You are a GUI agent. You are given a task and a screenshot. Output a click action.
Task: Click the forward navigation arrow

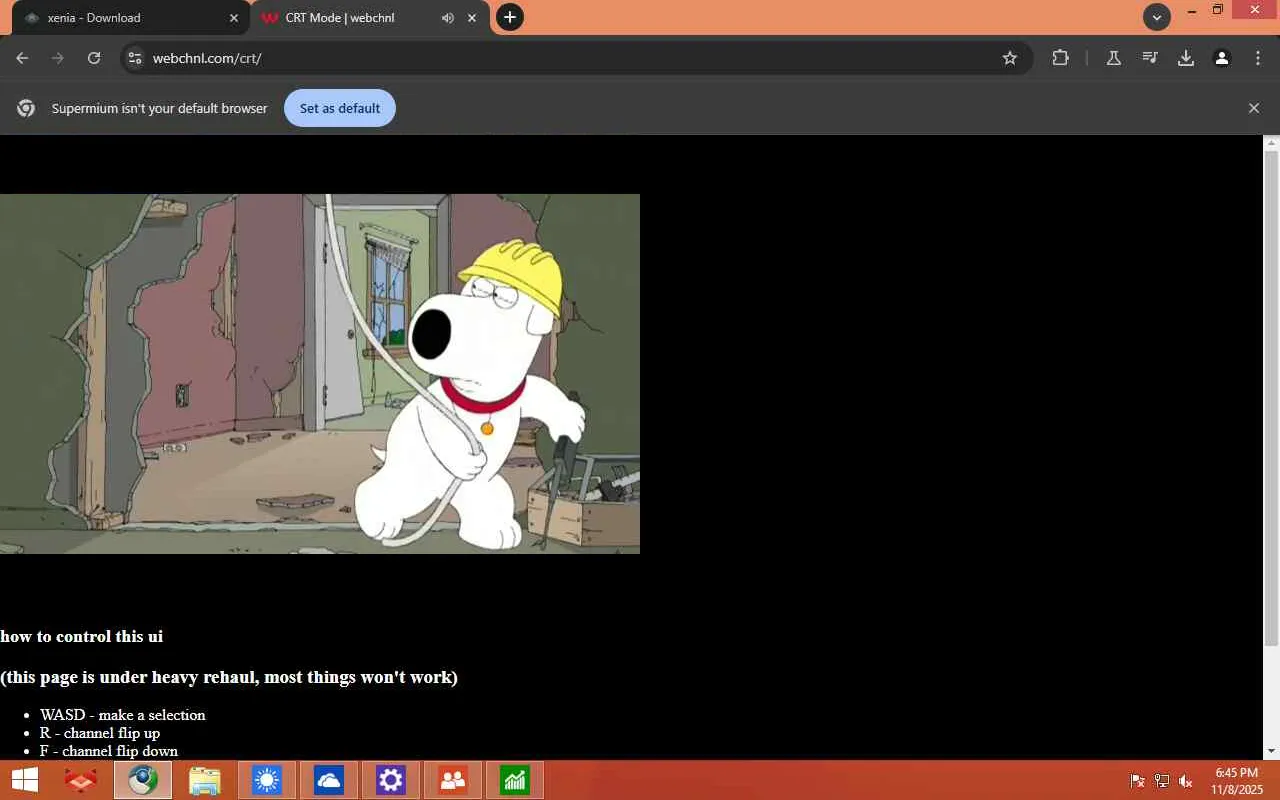[58, 58]
